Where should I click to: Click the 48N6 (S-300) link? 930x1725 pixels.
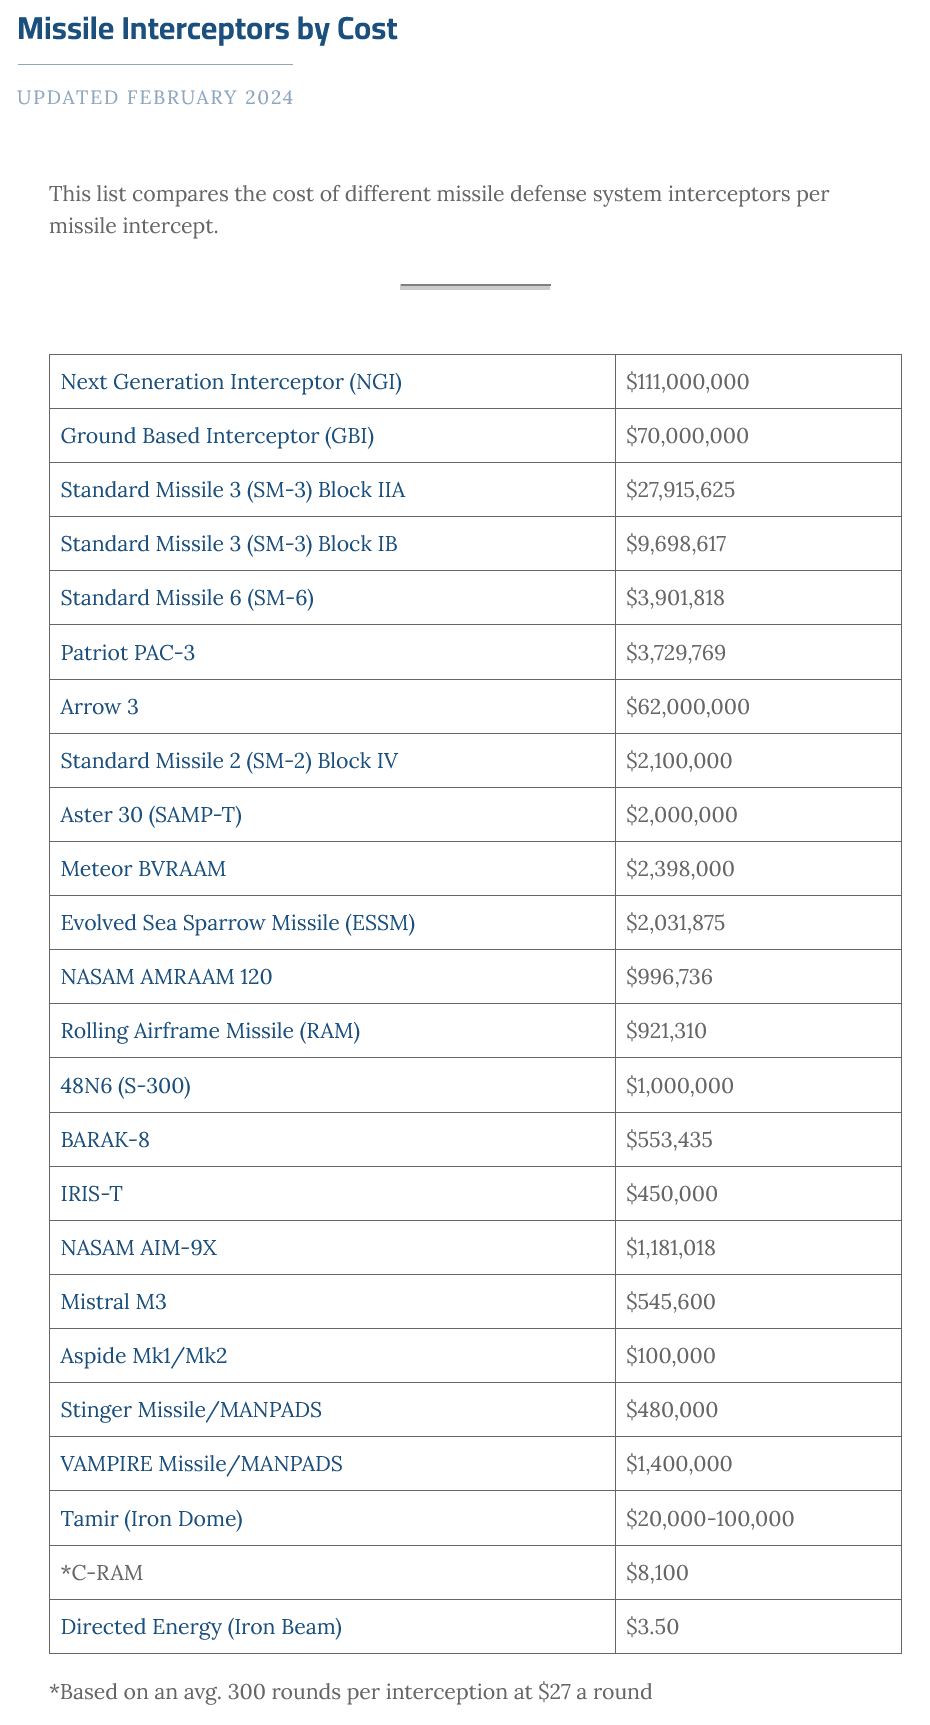[x=126, y=1086]
